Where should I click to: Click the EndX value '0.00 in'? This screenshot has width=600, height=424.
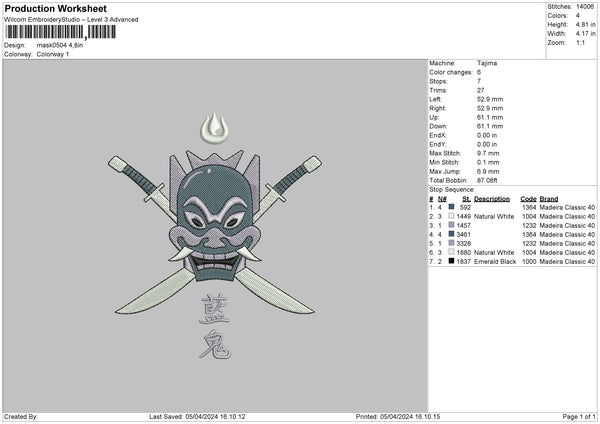(487, 135)
